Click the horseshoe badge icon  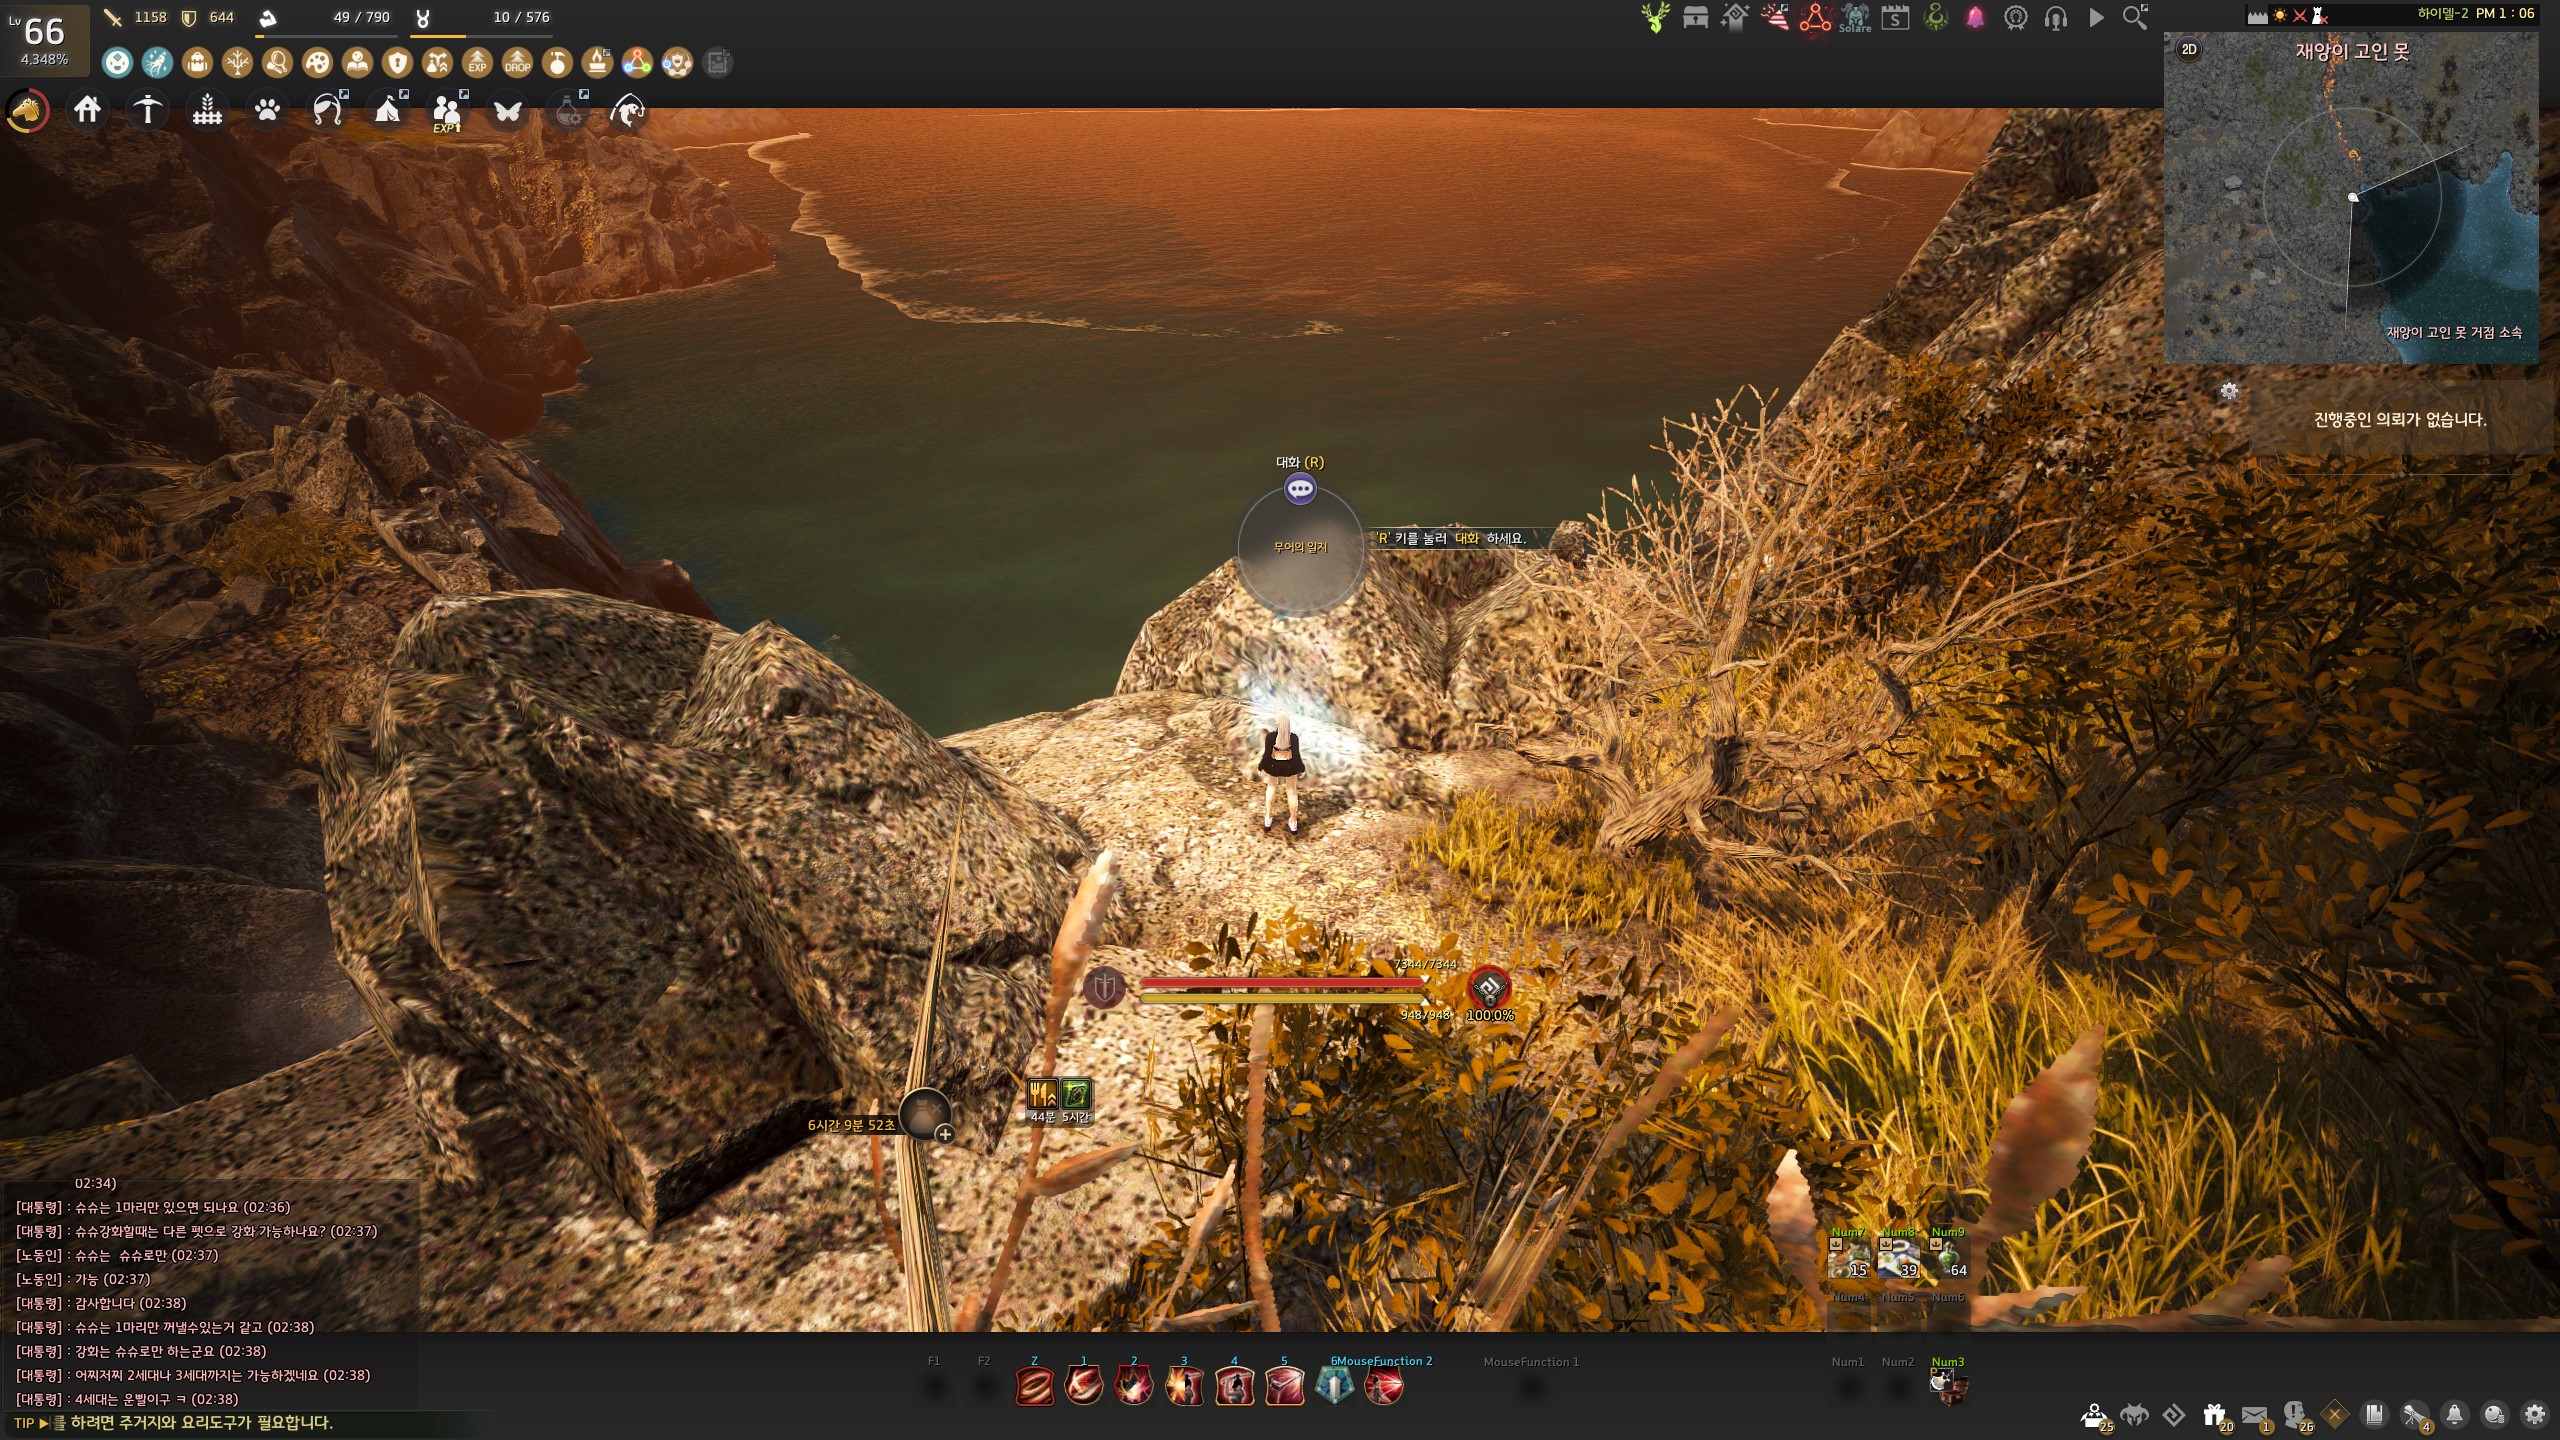[2015, 18]
